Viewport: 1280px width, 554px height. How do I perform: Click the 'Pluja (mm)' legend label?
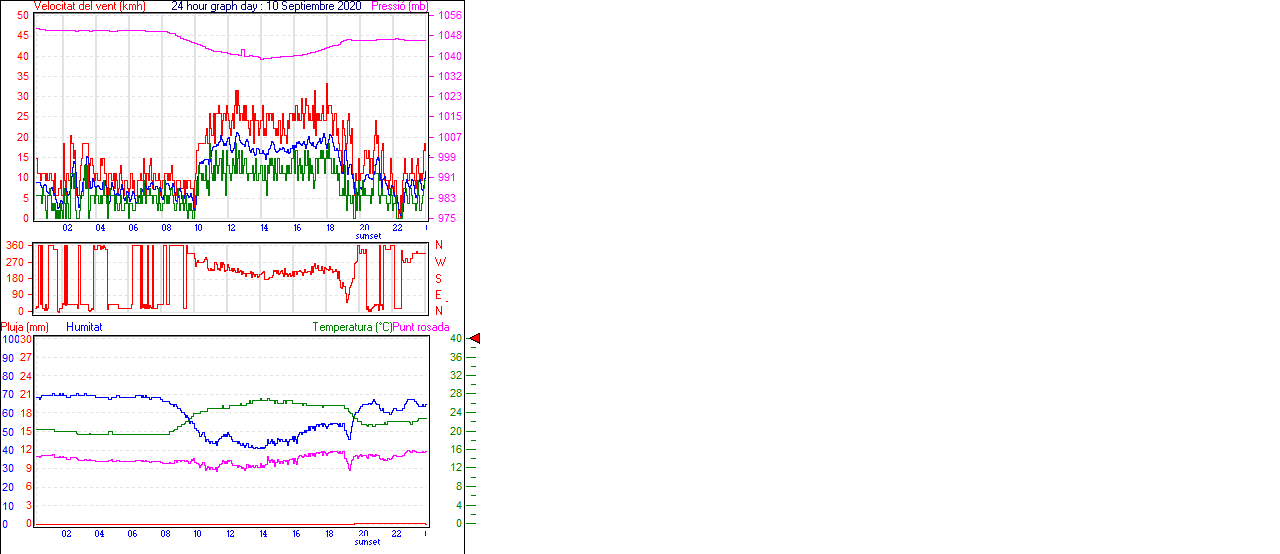pyautogui.click(x=25, y=327)
